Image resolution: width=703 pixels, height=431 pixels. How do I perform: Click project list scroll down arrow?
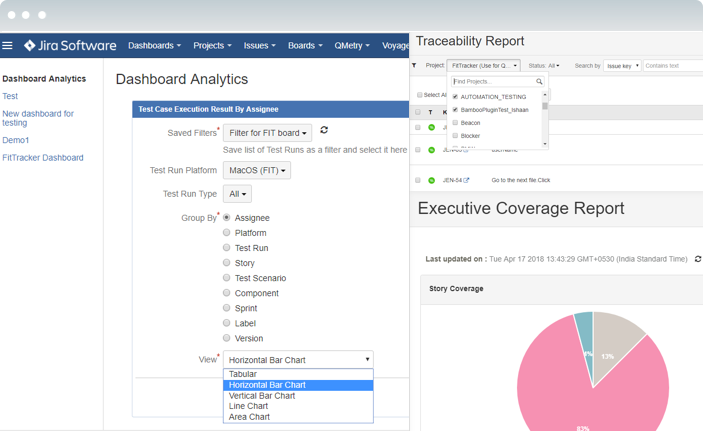[545, 144]
